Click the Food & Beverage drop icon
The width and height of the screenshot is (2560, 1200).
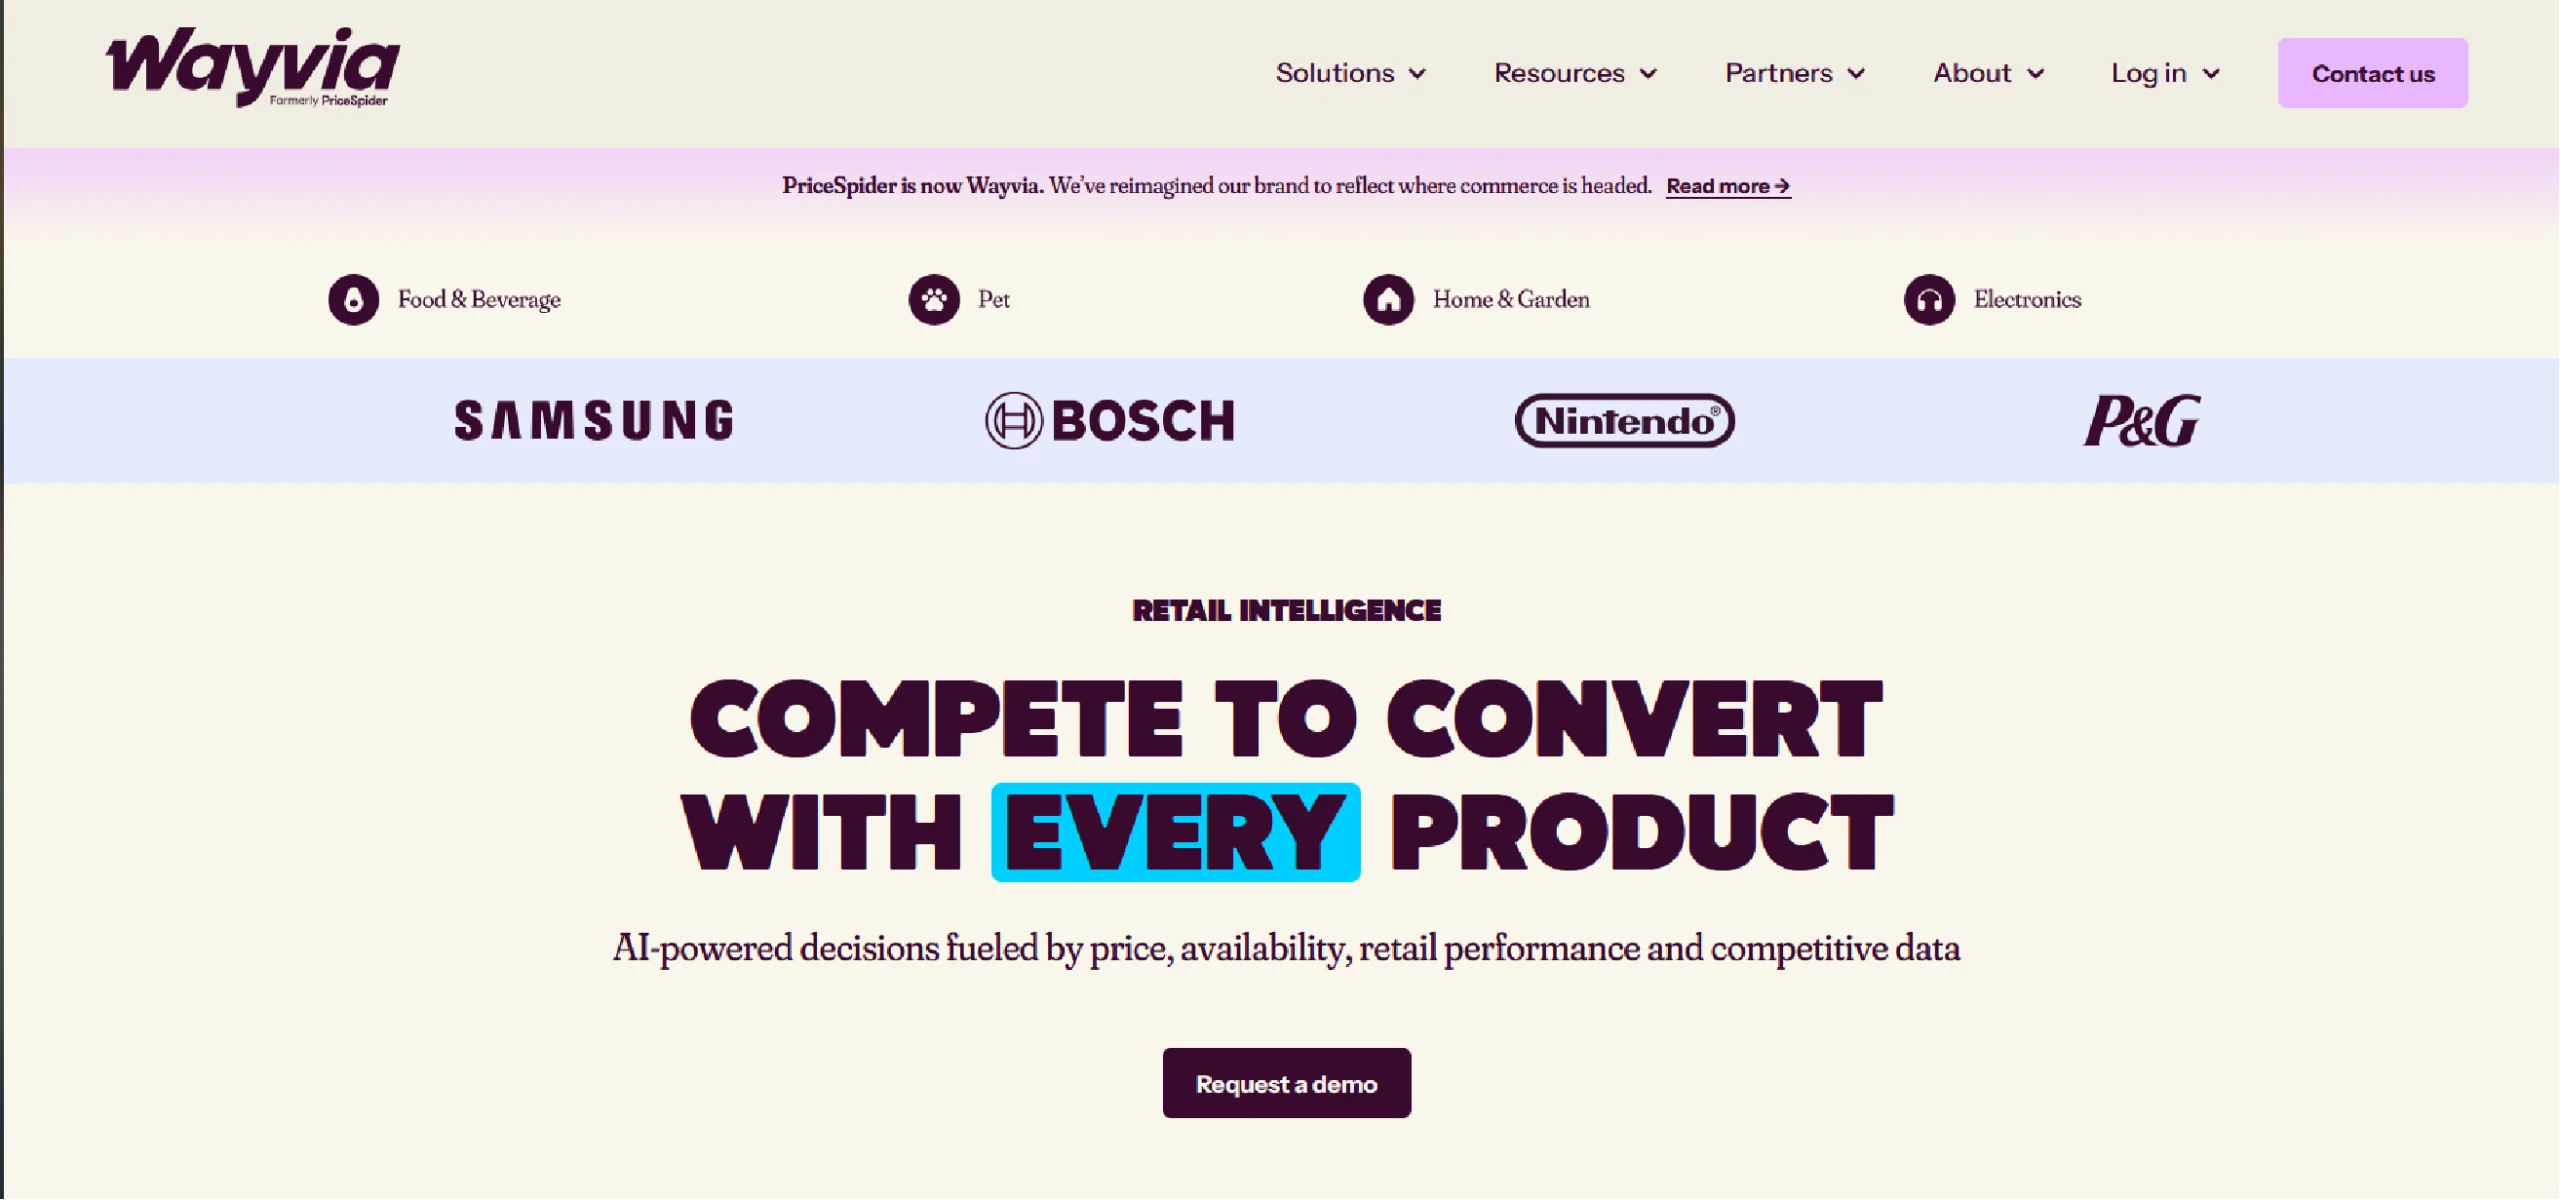click(353, 299)
